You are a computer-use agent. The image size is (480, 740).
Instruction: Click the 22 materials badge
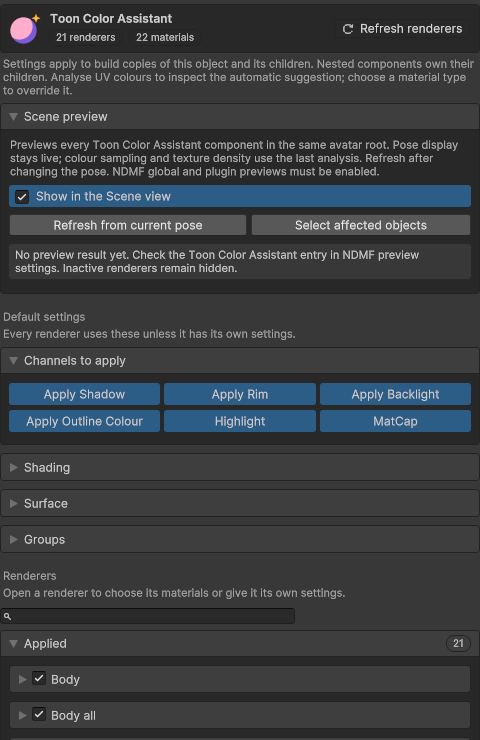click(x=165, y=37)
